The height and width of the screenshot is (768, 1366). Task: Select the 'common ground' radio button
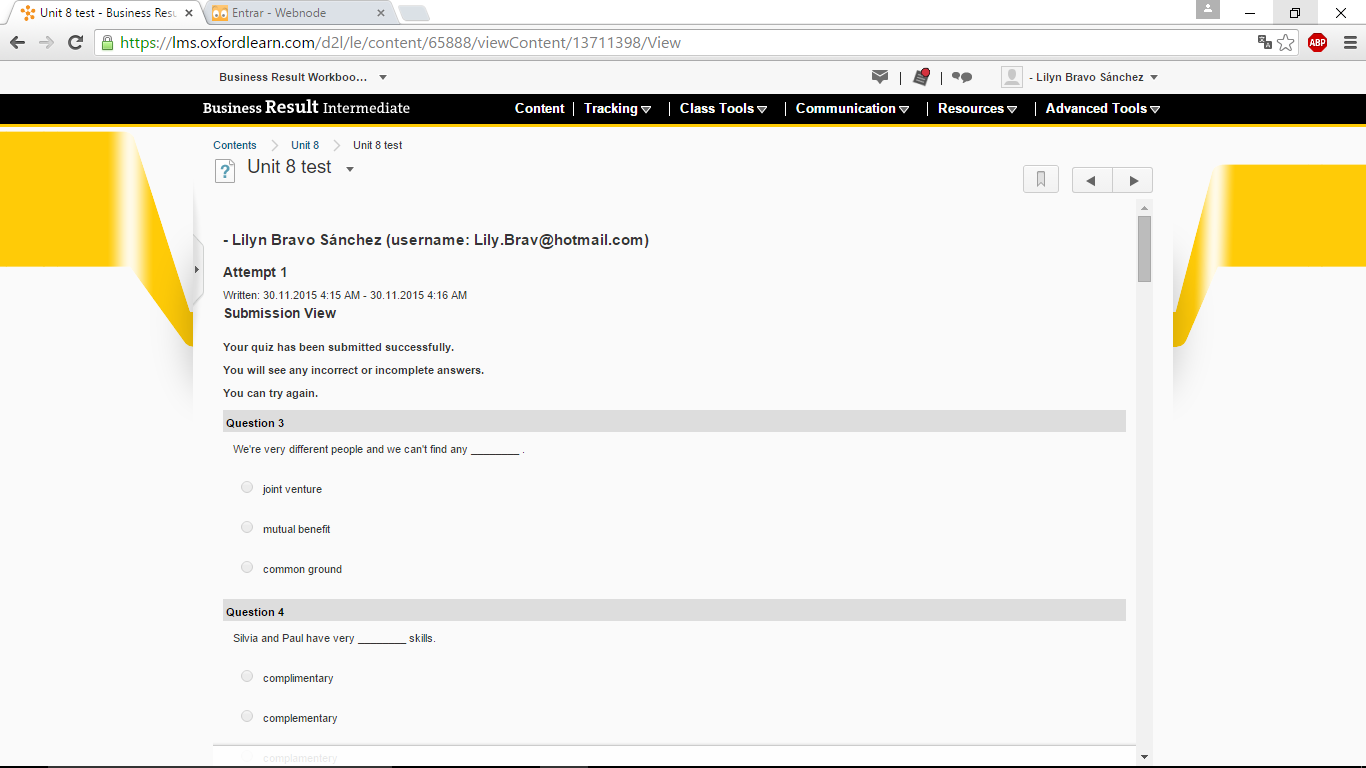(x=247, y=568)
